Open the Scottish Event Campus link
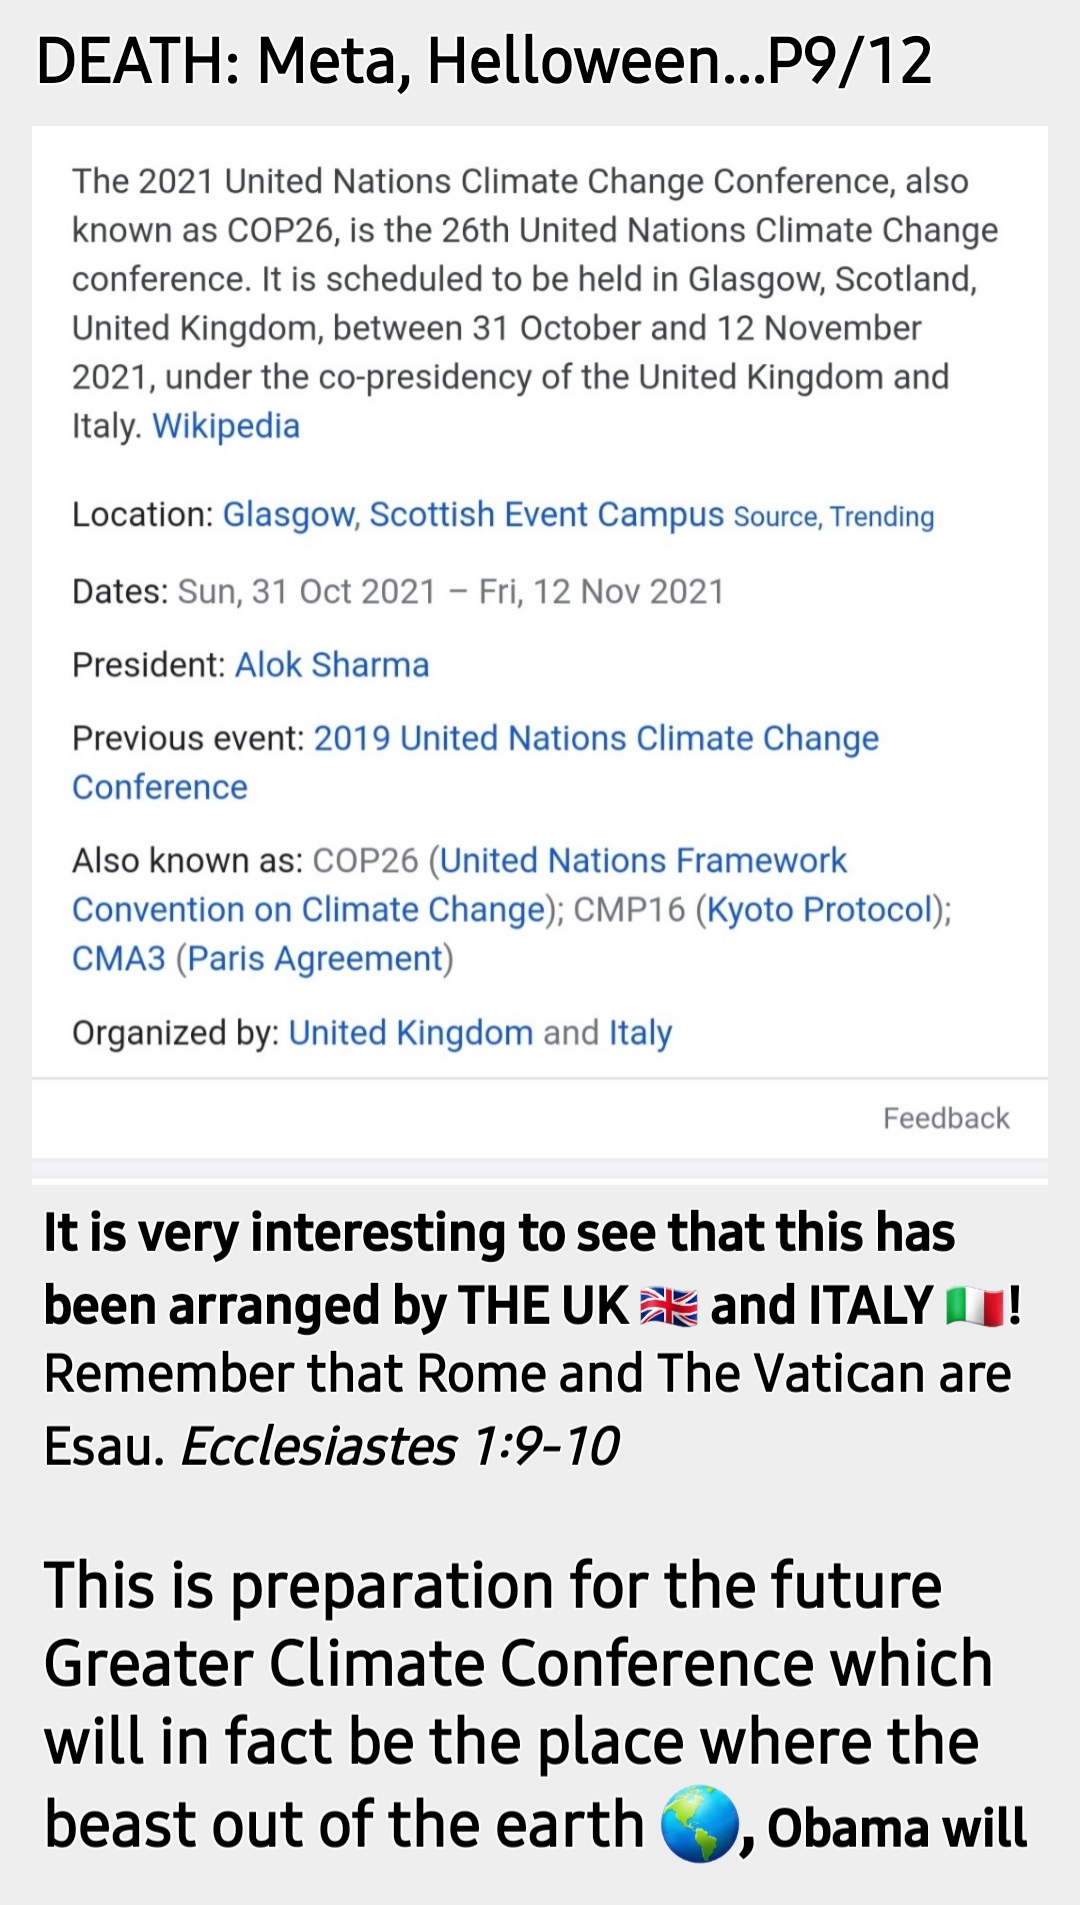This screenshot has width=1080, height=1905. tap(546, 515)
